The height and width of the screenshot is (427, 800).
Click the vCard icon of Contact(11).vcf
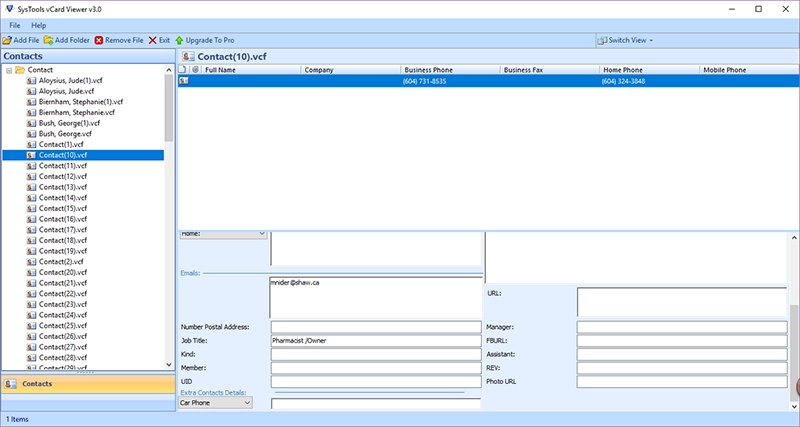(x=31, y=166)
